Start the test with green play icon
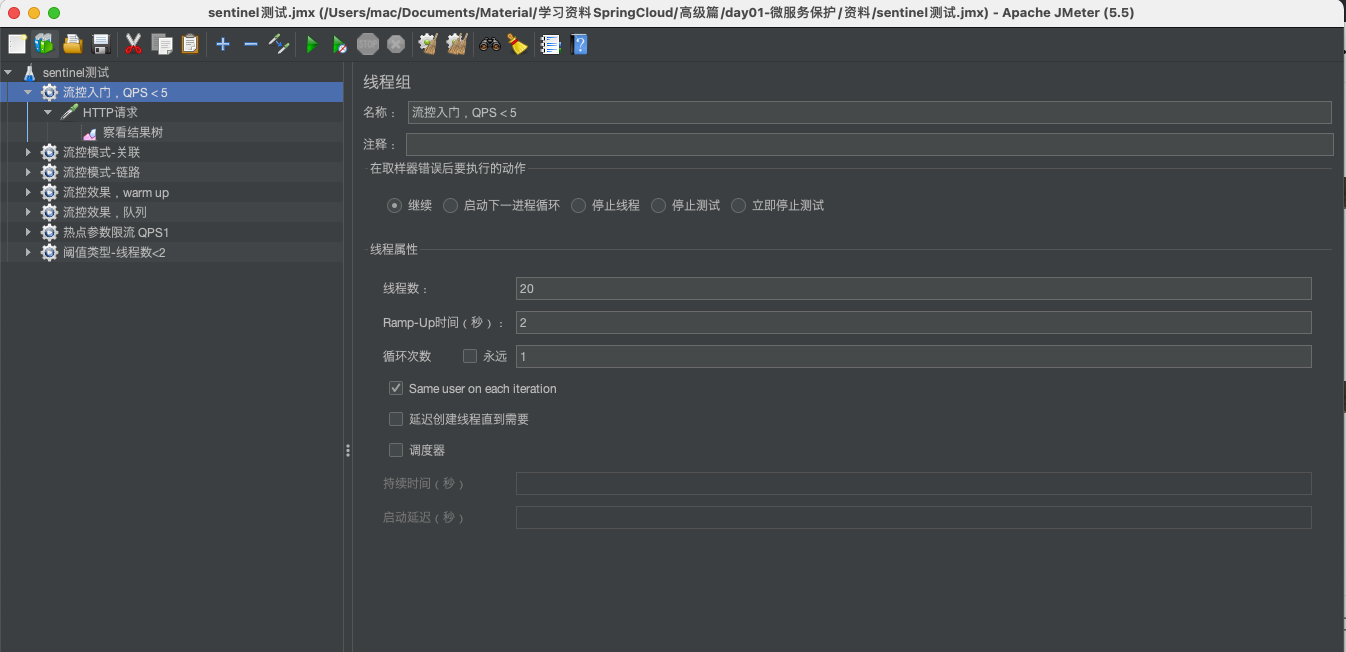The image size is (1346, 652). (312, 44)
